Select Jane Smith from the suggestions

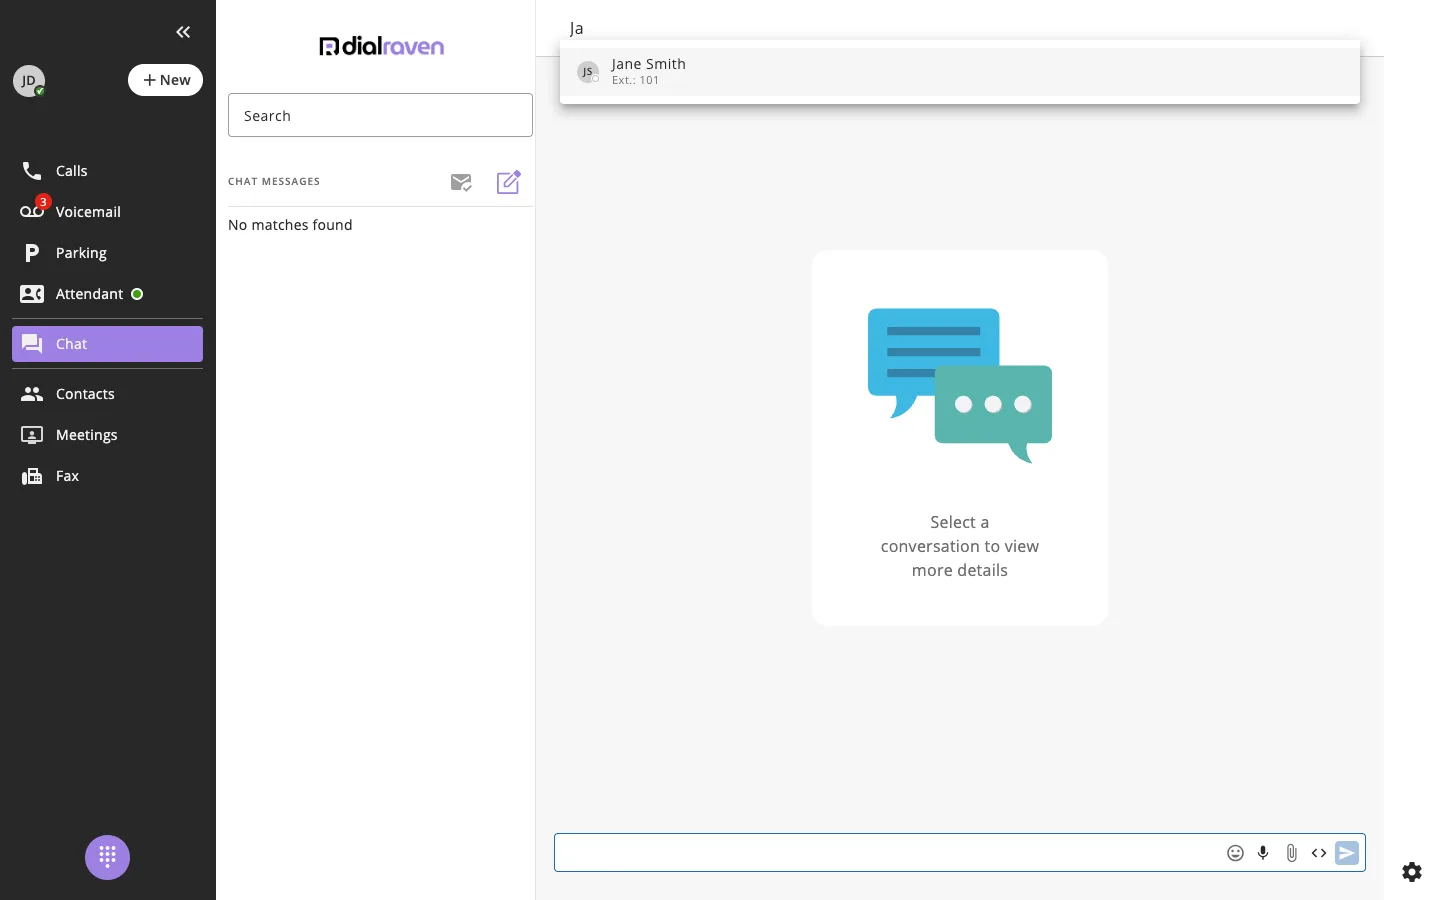pos(960,72)
